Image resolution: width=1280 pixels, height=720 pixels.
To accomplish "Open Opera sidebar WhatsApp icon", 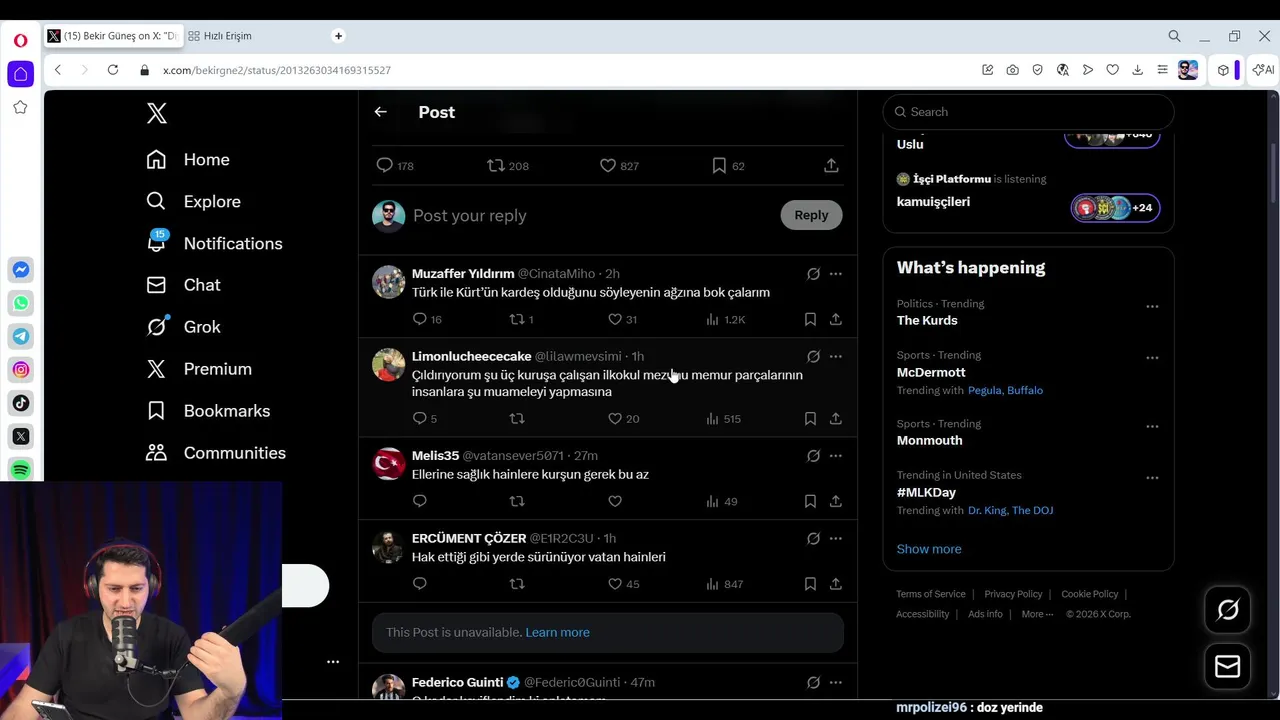I will pos(21,303).
